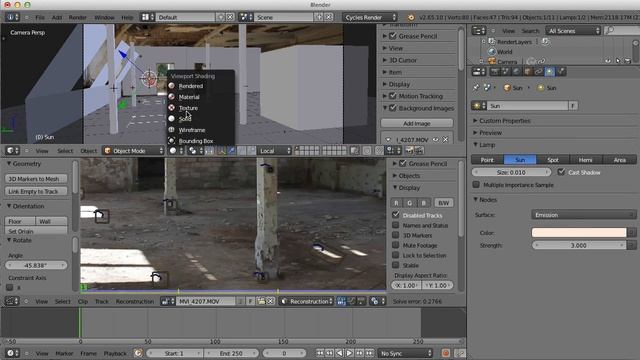Switch lamp type to Point
The image size is (640, 360).
click(x=487, y=160)
